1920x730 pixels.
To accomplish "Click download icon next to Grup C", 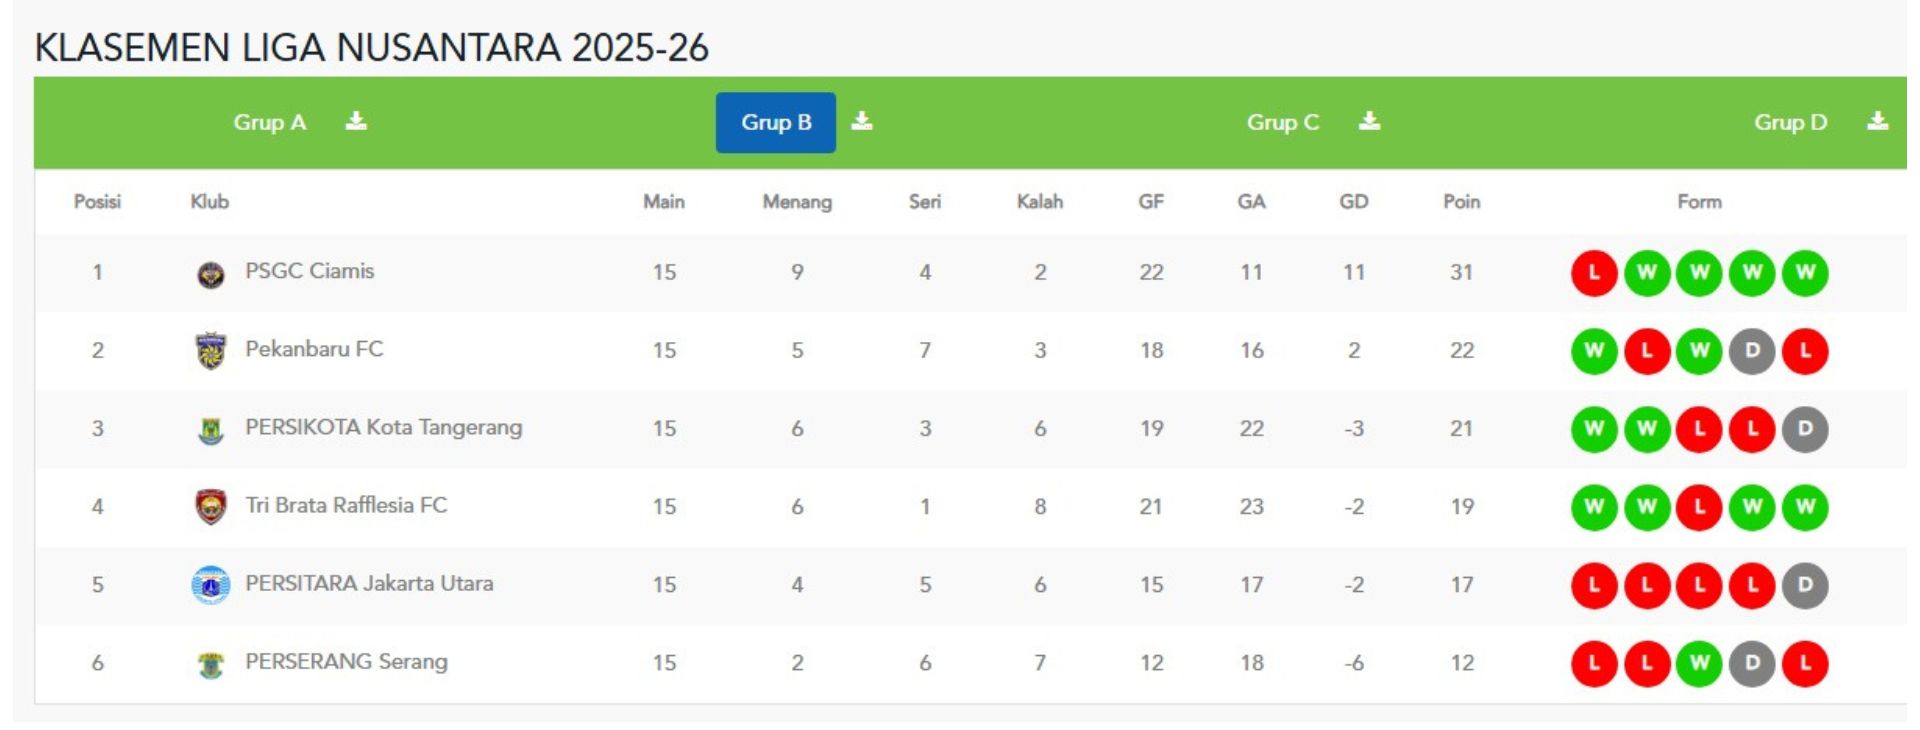I will 1369,122.
